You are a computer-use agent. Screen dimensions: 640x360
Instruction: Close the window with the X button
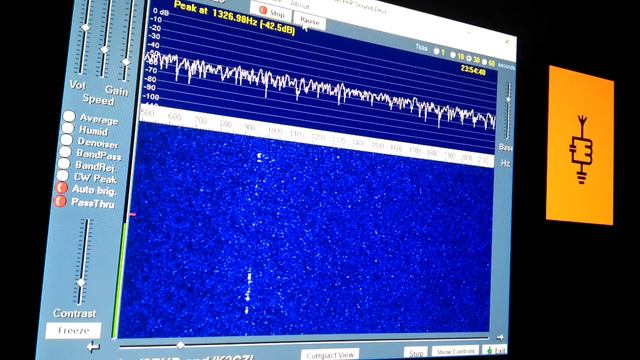[507, 42]
